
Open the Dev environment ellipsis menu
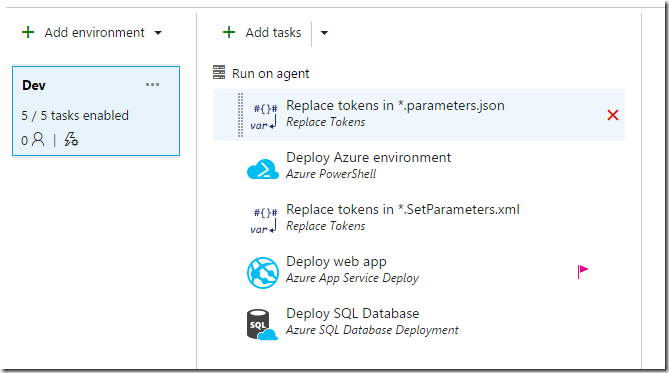pos(152,85)
